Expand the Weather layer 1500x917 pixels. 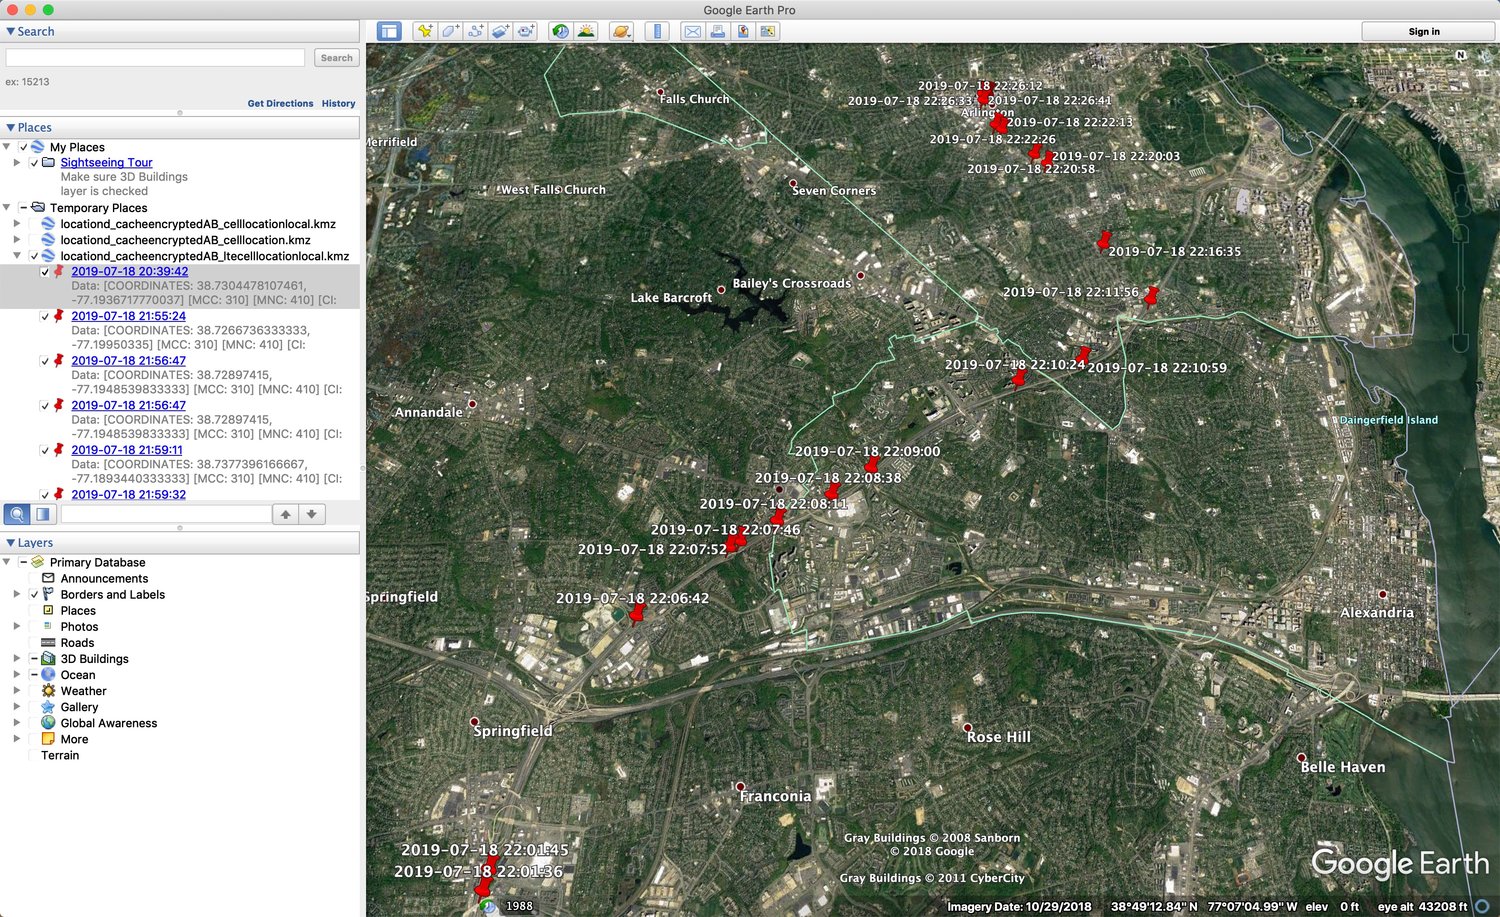tap(17, 690)
